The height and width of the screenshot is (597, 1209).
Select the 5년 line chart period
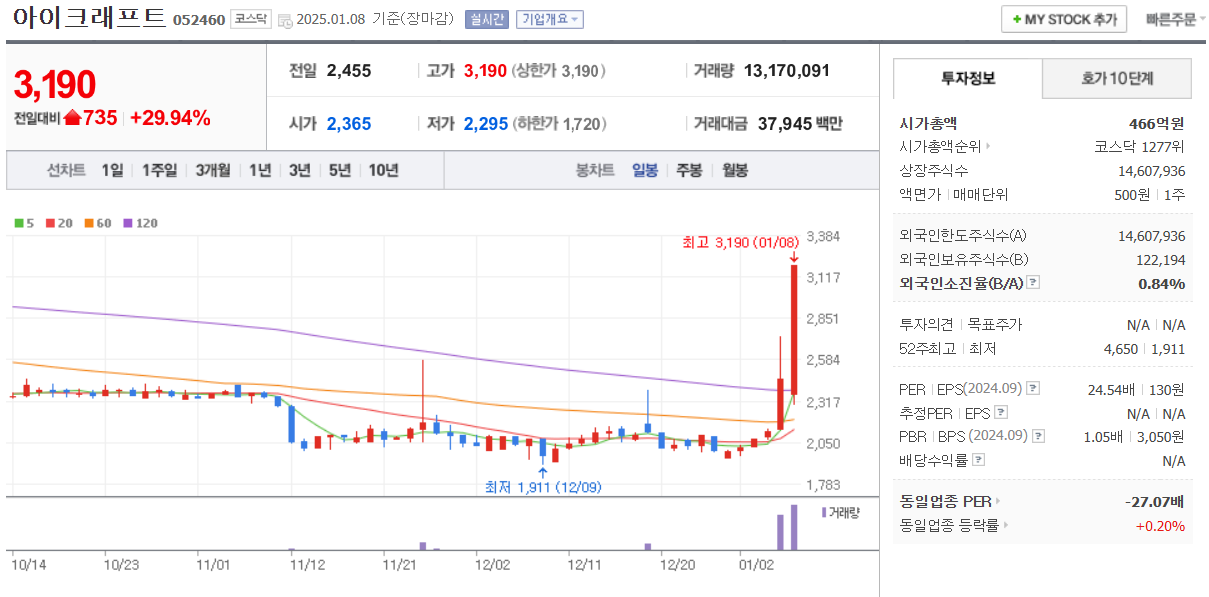point(340,170)
